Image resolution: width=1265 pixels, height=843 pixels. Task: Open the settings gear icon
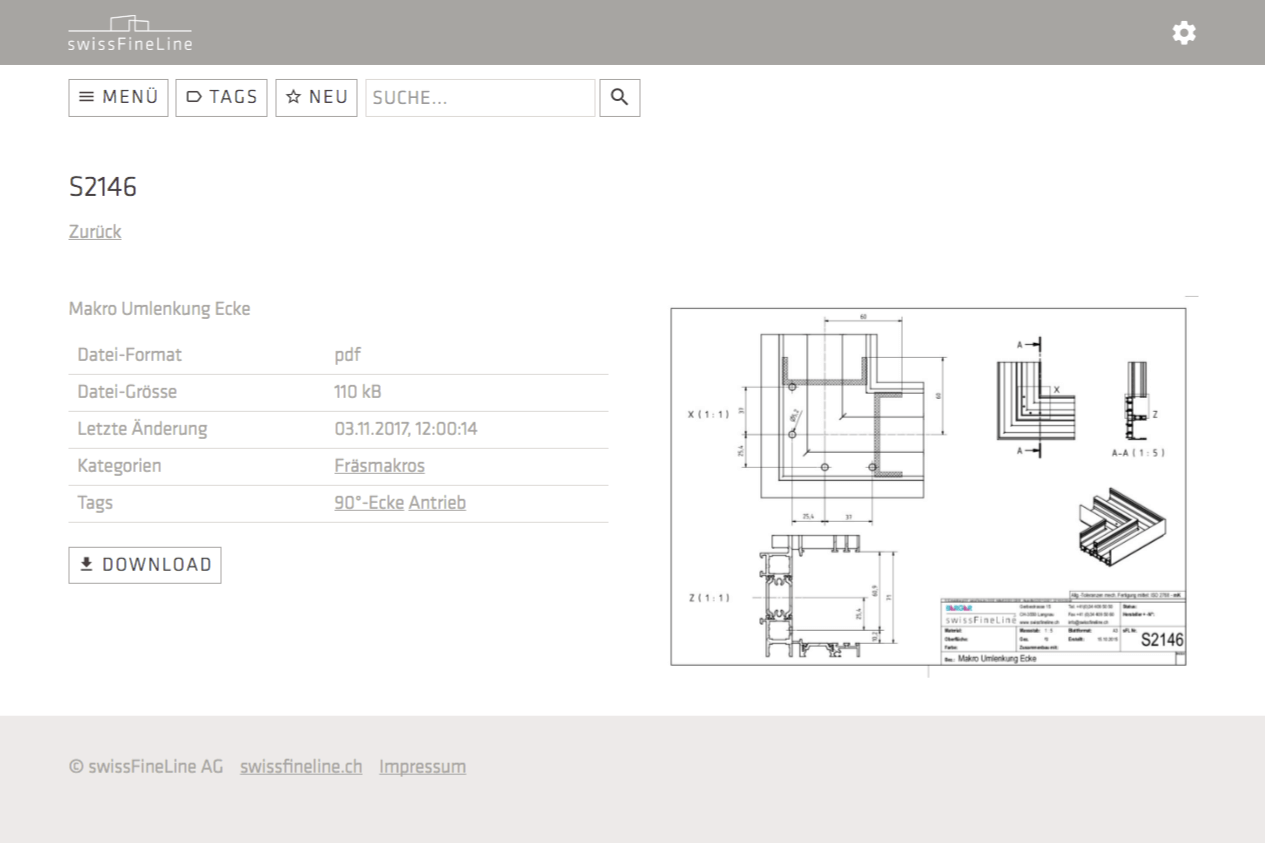(x=1183, y=33)
